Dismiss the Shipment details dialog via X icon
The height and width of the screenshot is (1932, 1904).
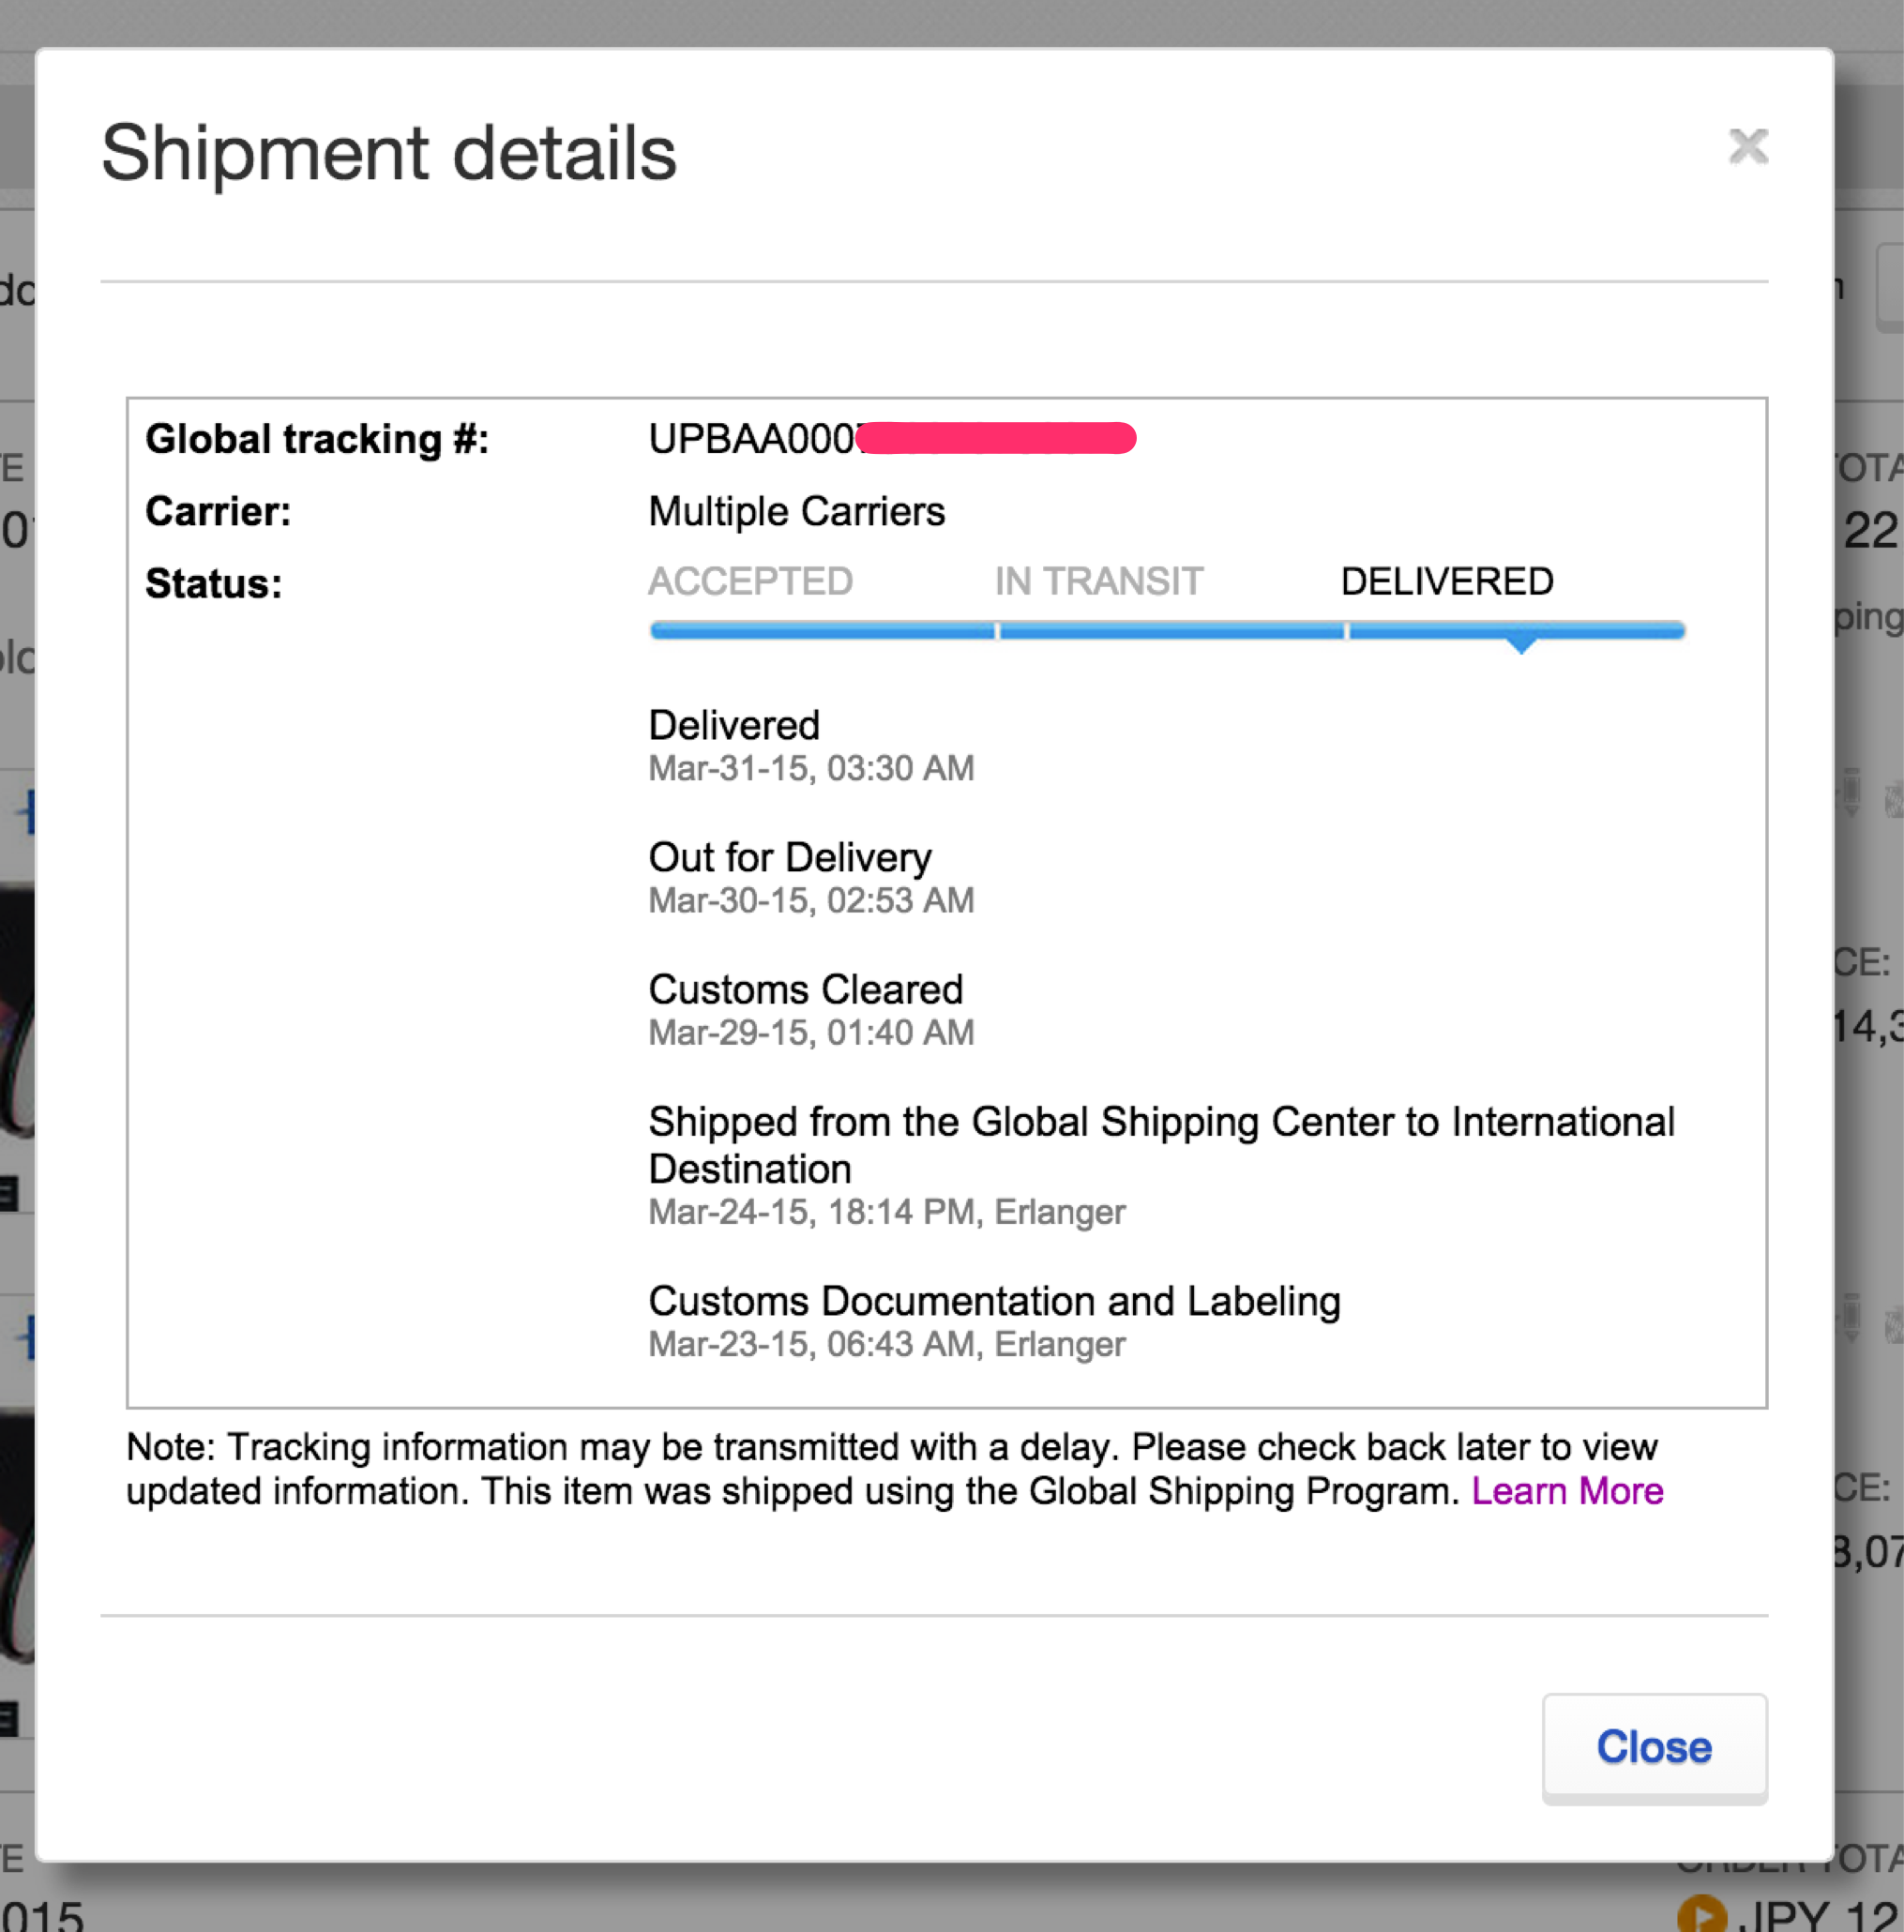pyautogui.click(x=1749, y=147)
